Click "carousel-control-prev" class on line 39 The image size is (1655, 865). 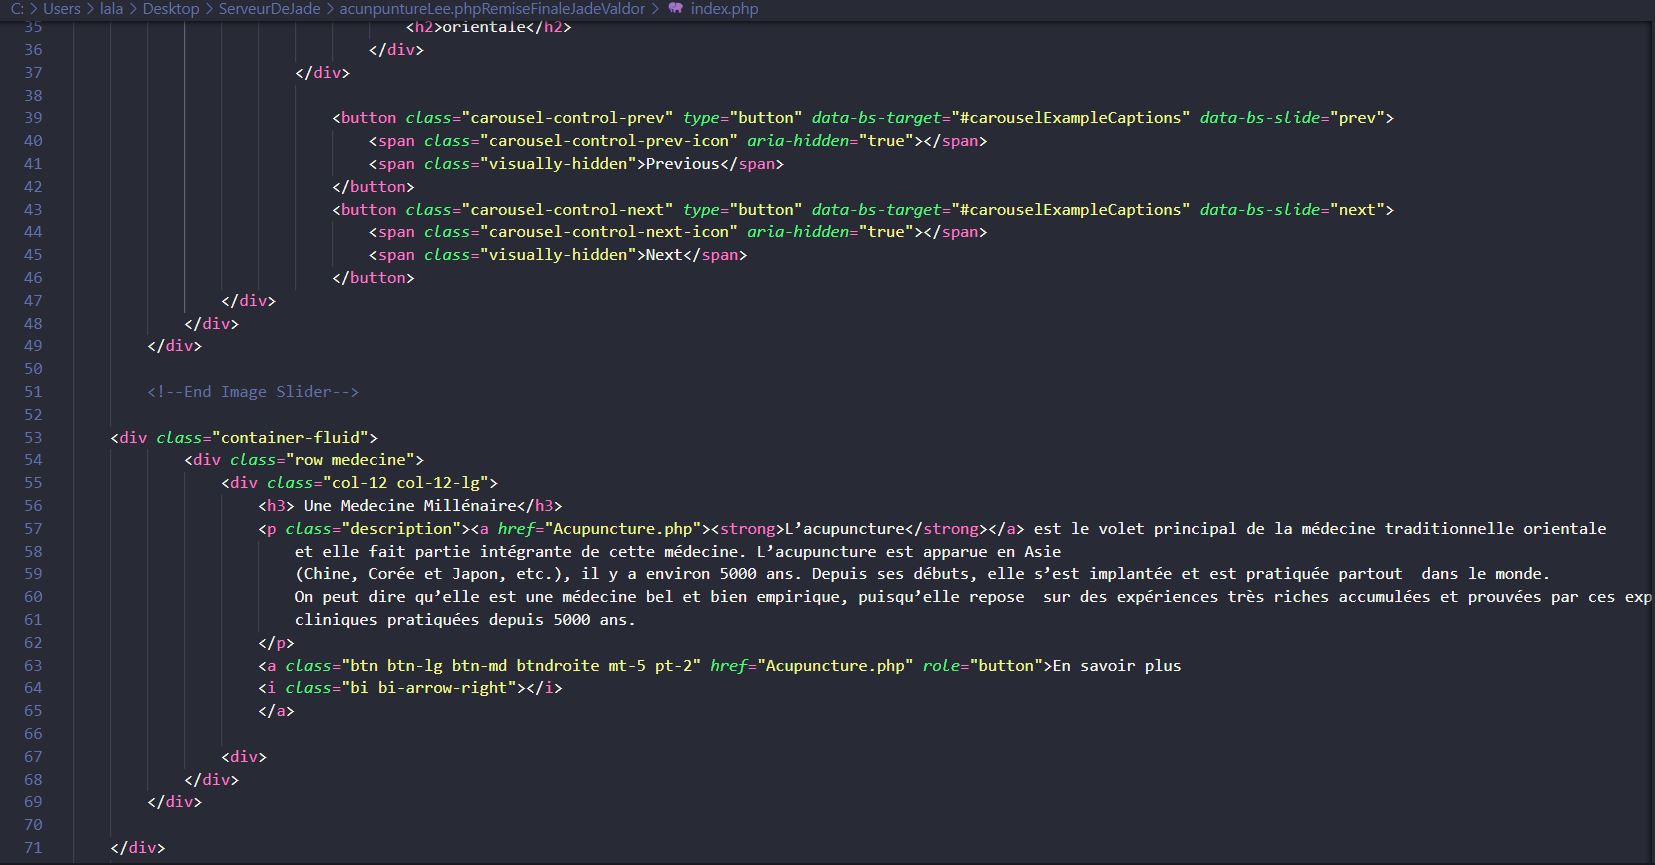567,118
